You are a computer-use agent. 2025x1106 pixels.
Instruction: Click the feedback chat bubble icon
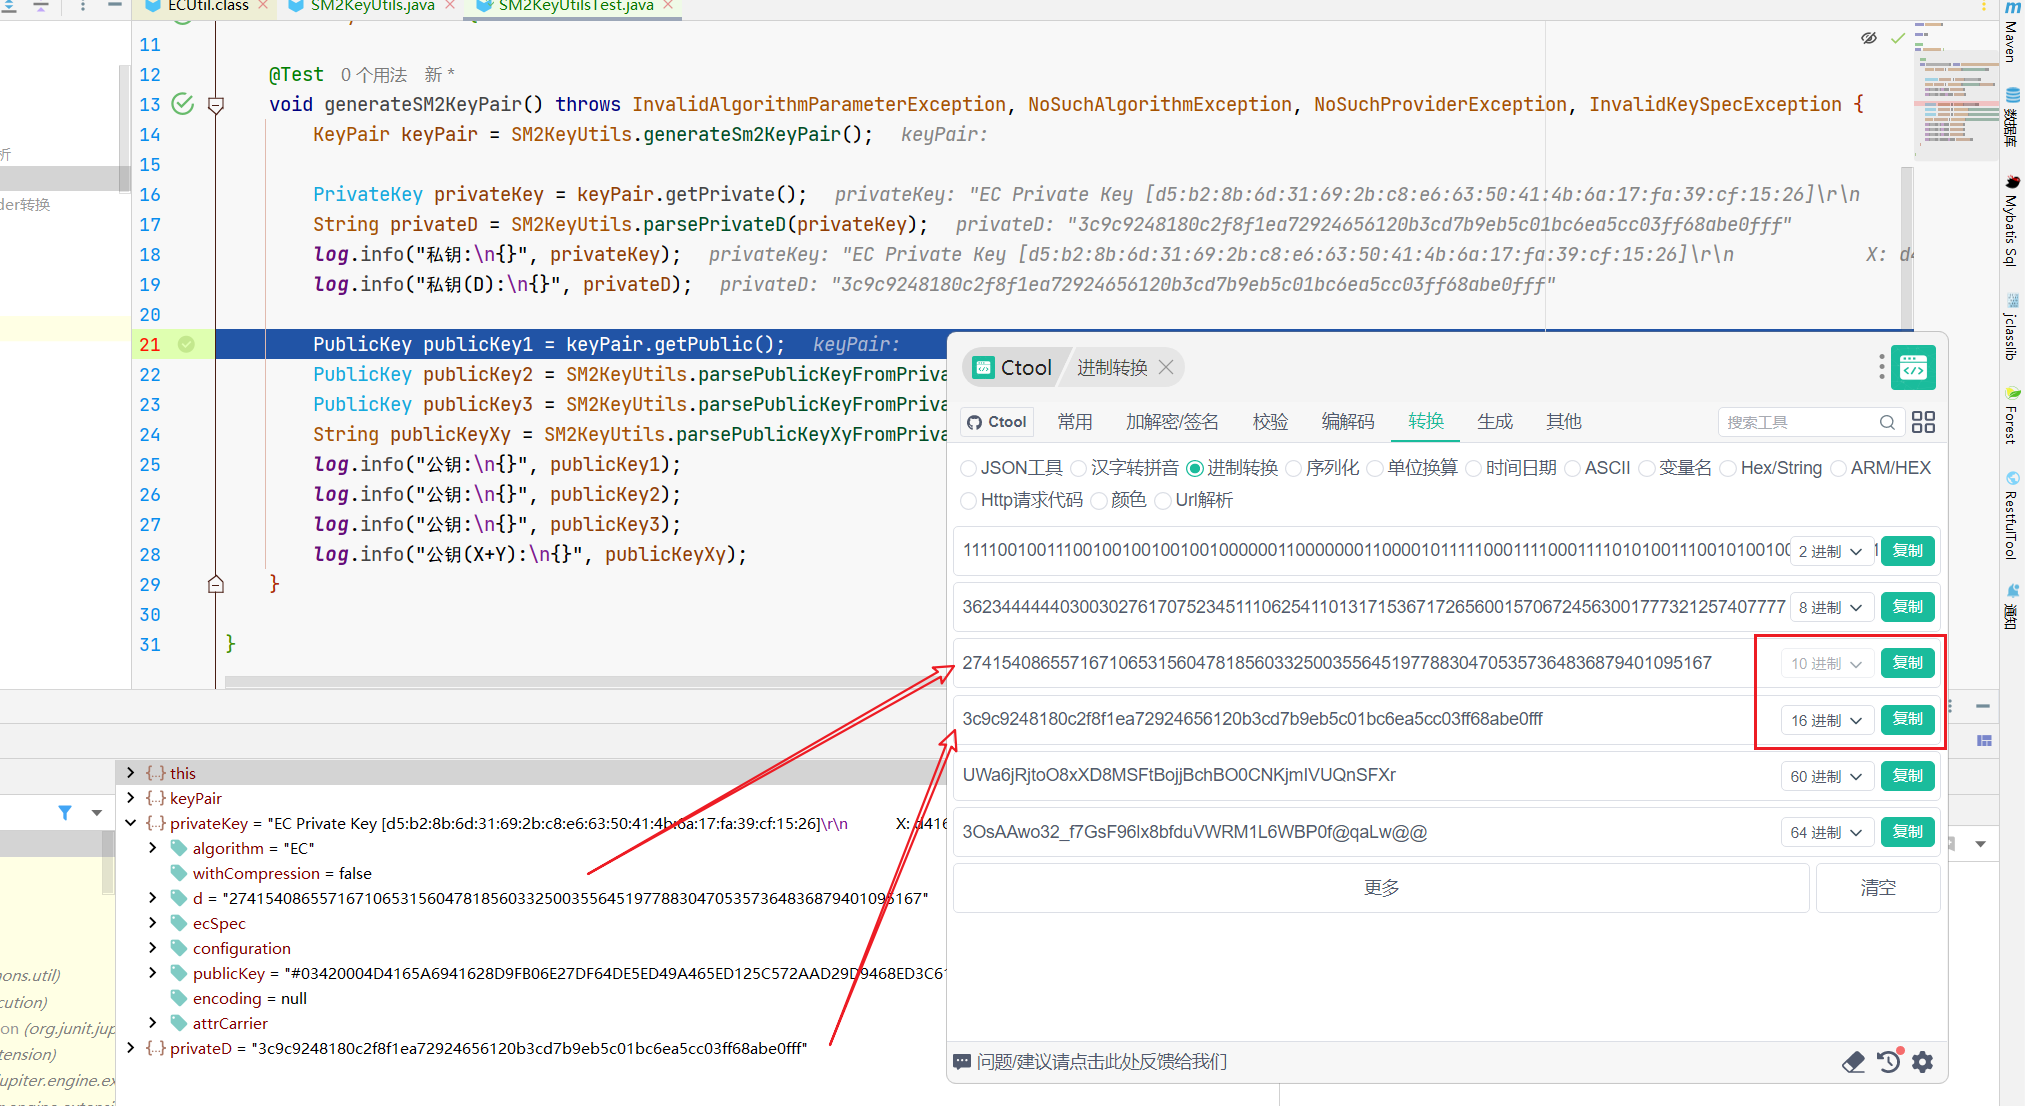click(962, 1062)
